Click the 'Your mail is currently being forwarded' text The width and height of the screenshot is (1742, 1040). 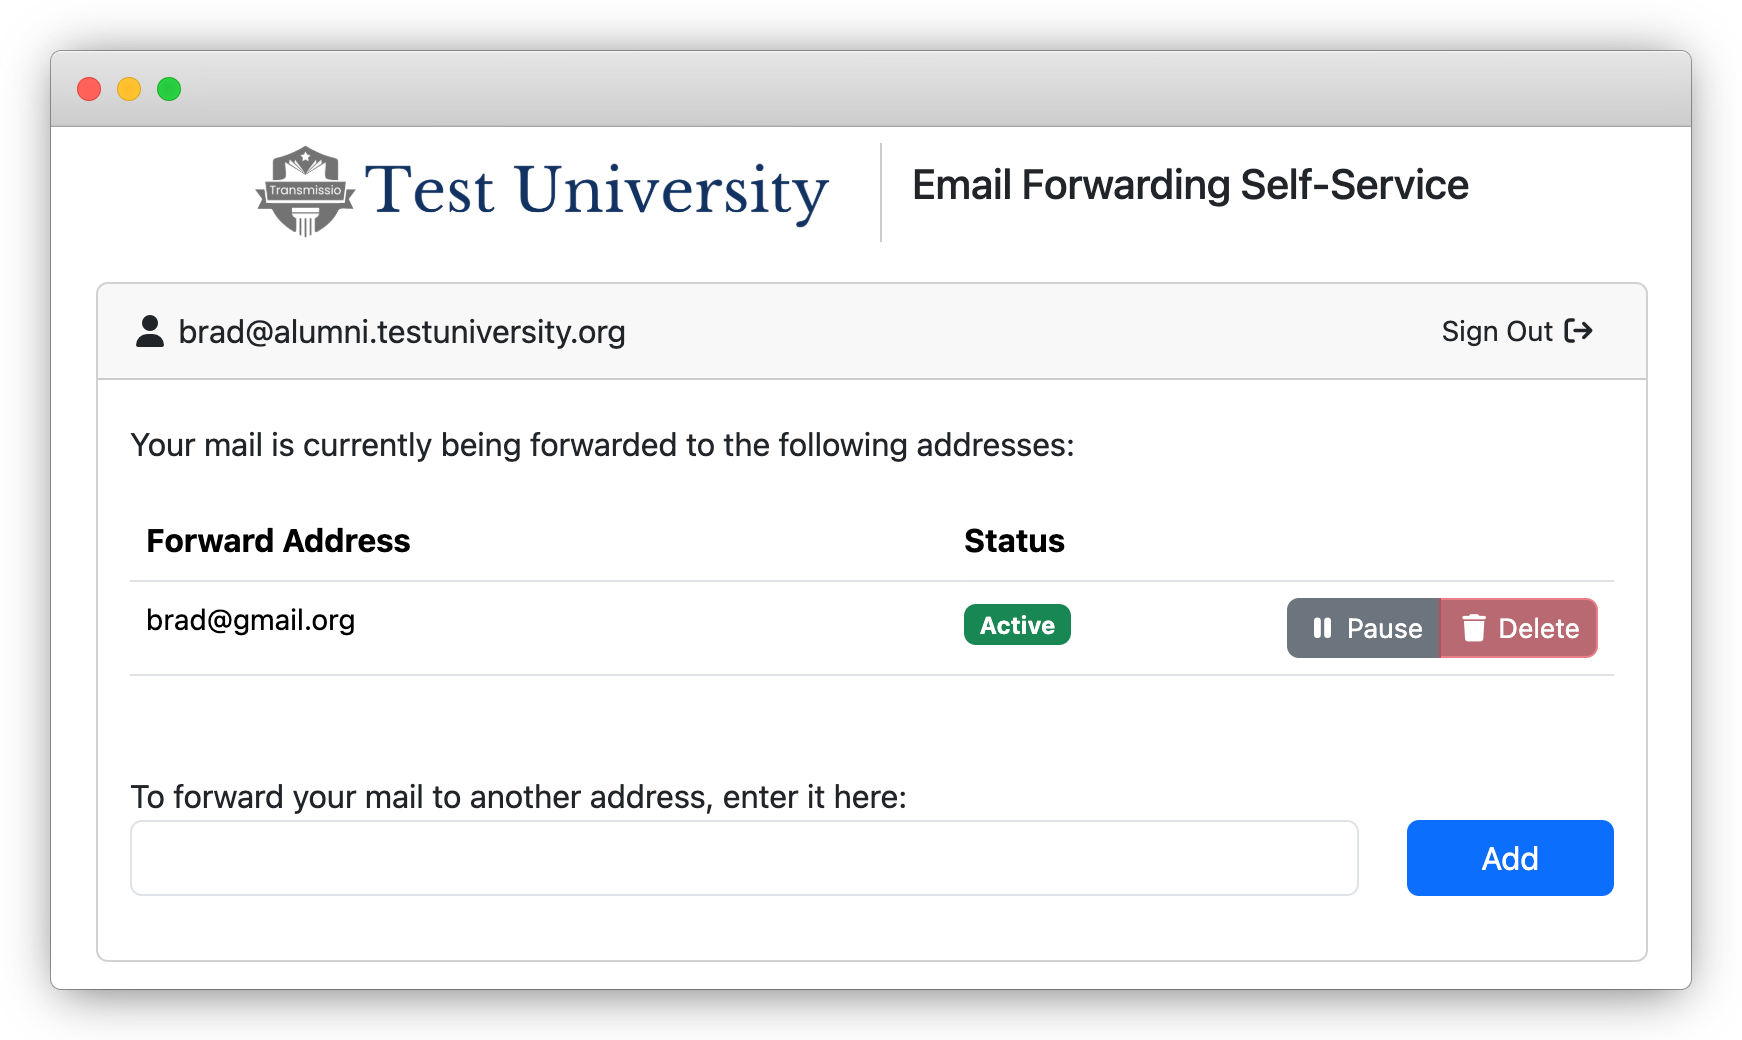tap(602, 445)
